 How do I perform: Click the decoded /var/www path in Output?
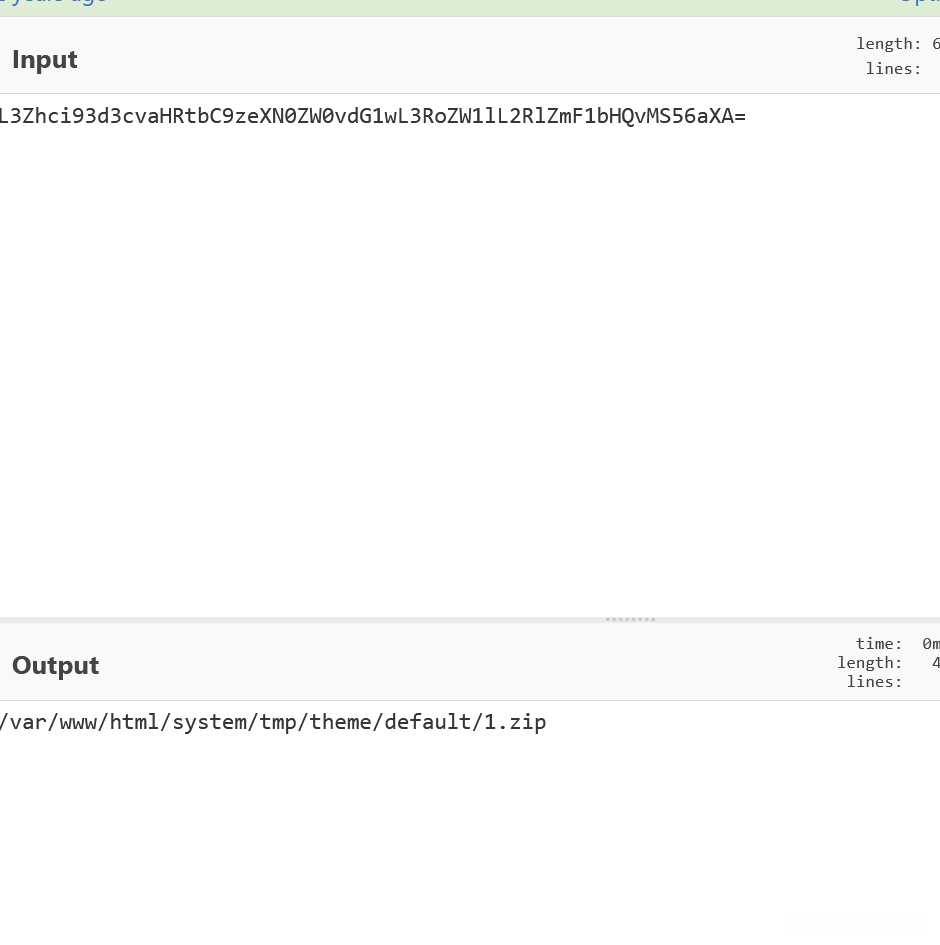pyautogui.click(x=272, y=722)
